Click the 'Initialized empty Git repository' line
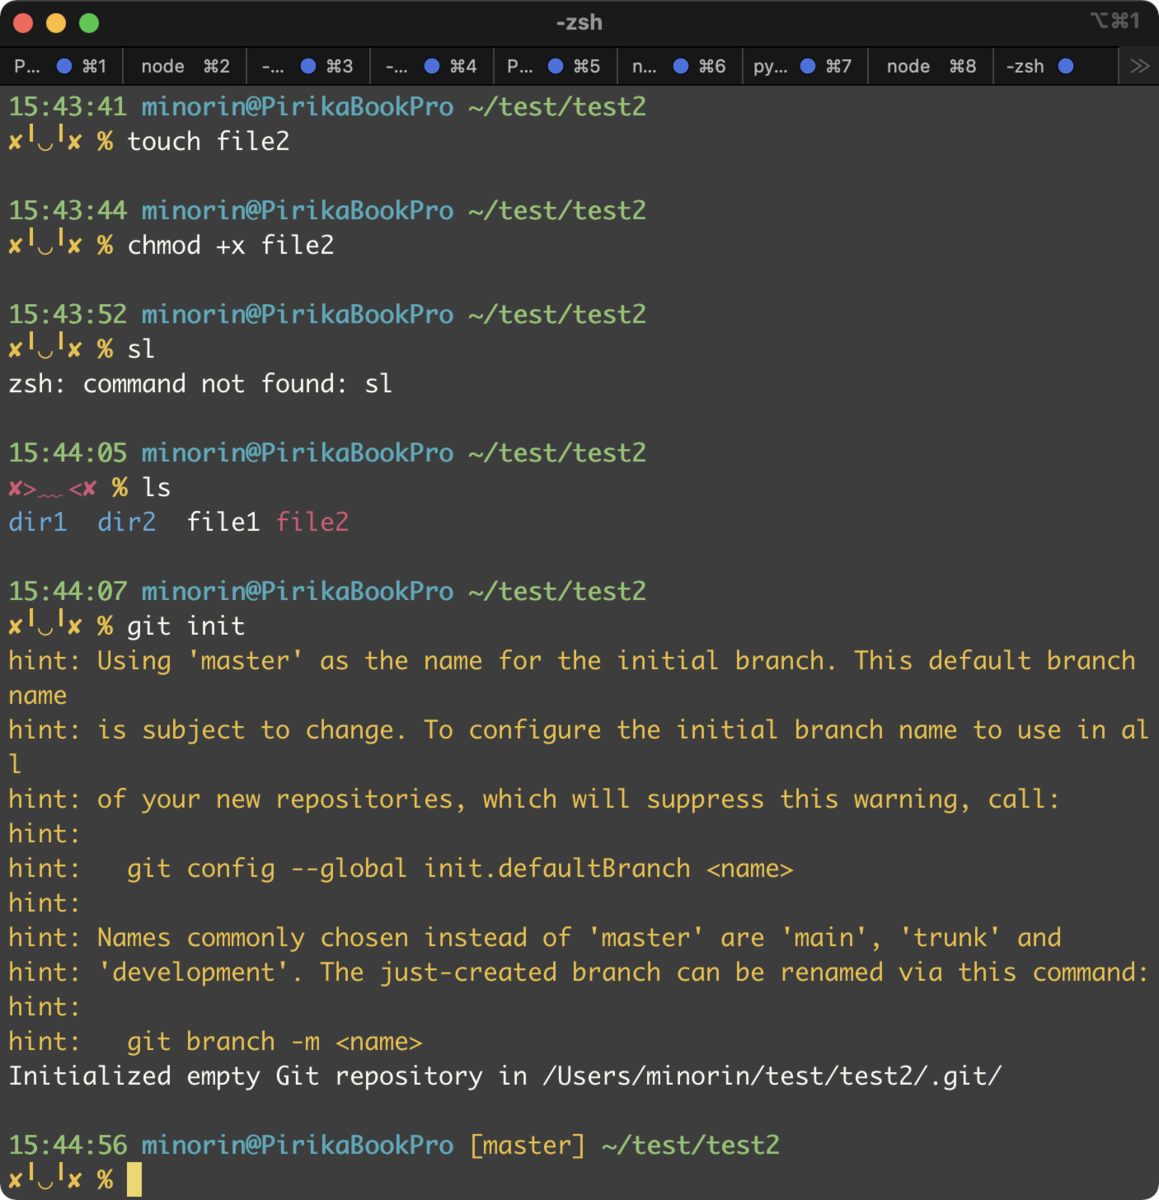 [505, 1076]
